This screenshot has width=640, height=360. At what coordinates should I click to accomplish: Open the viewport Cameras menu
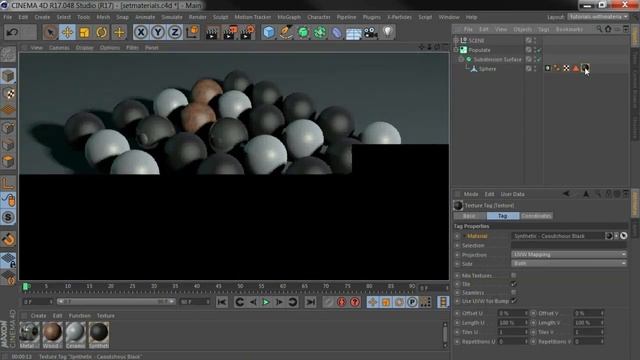tap(59, 48)
